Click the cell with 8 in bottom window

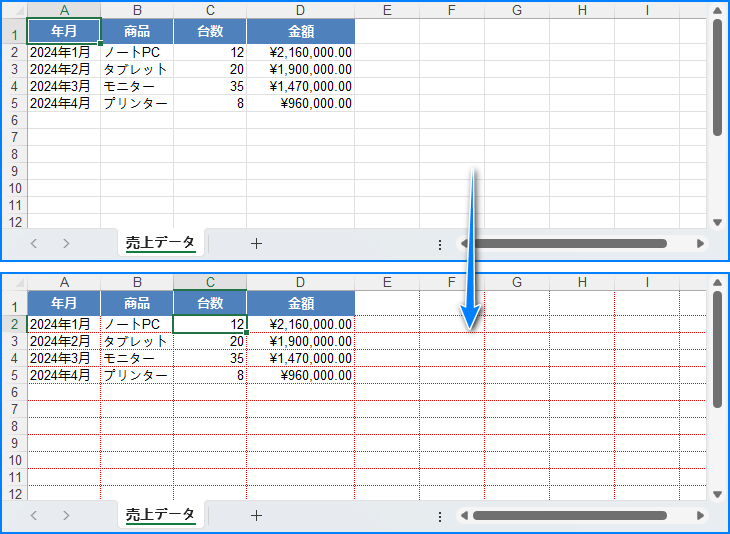coord(210,375)
